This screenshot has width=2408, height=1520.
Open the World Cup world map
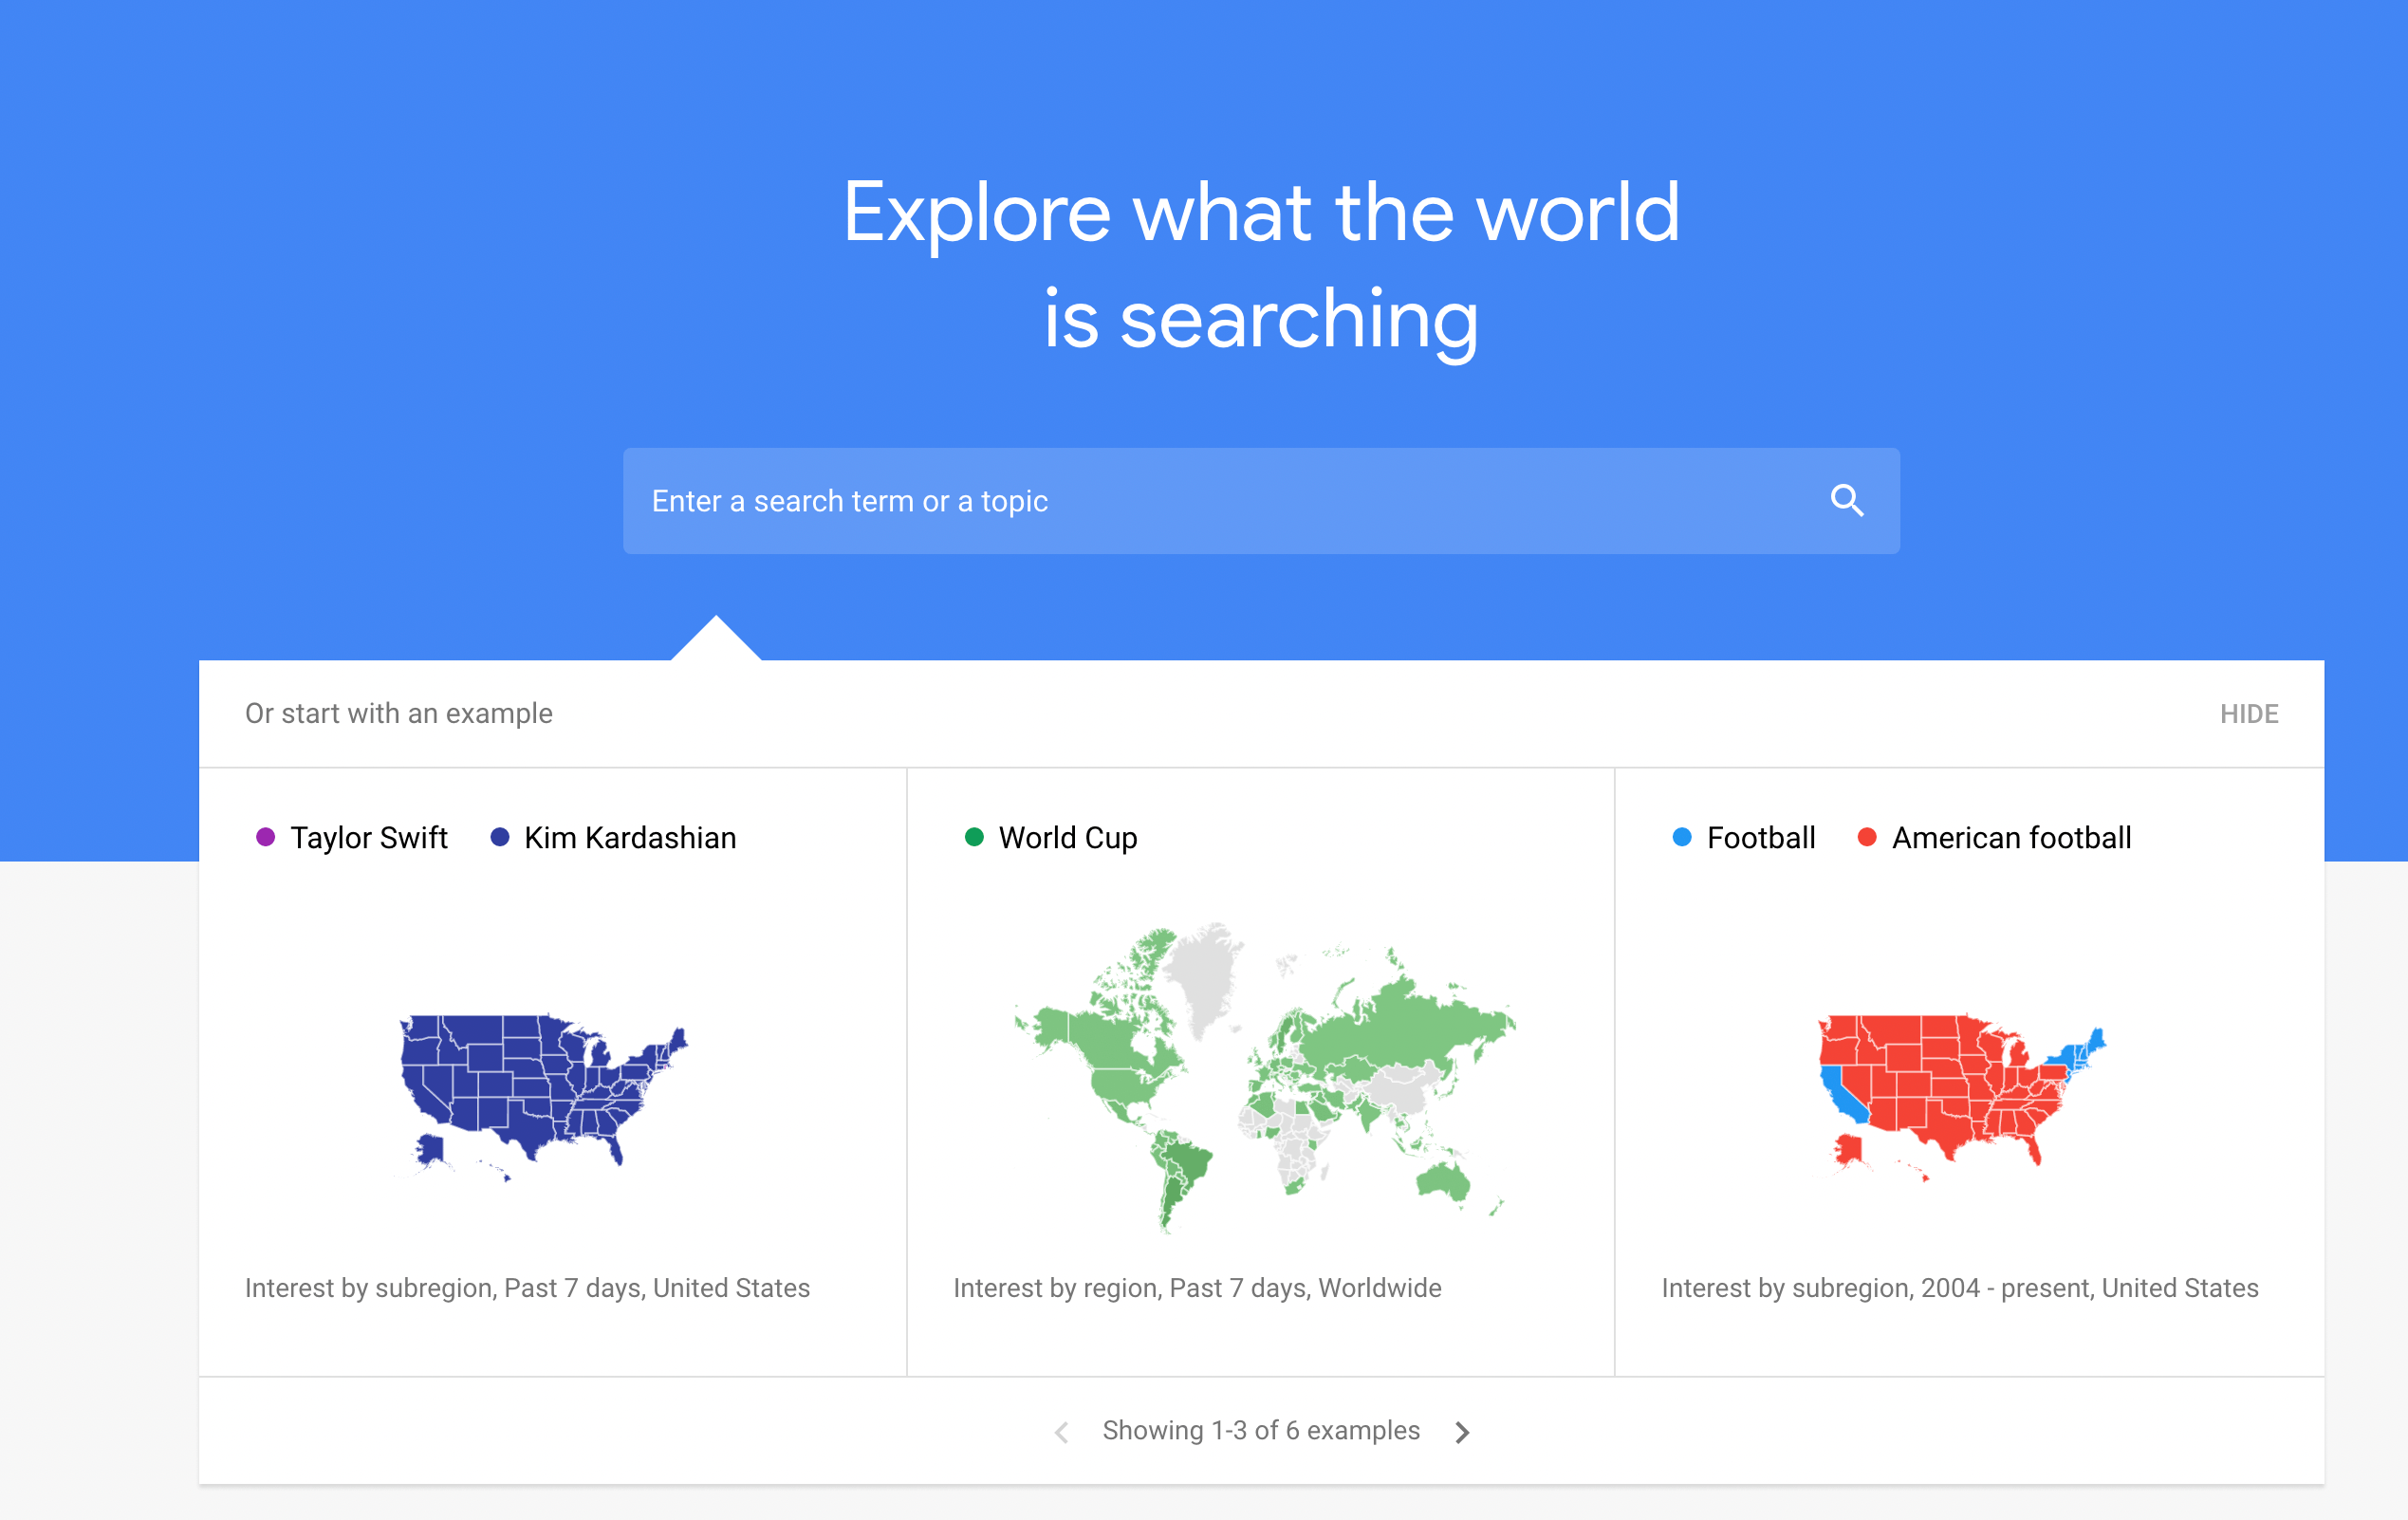click(x=1264, y=1077)
